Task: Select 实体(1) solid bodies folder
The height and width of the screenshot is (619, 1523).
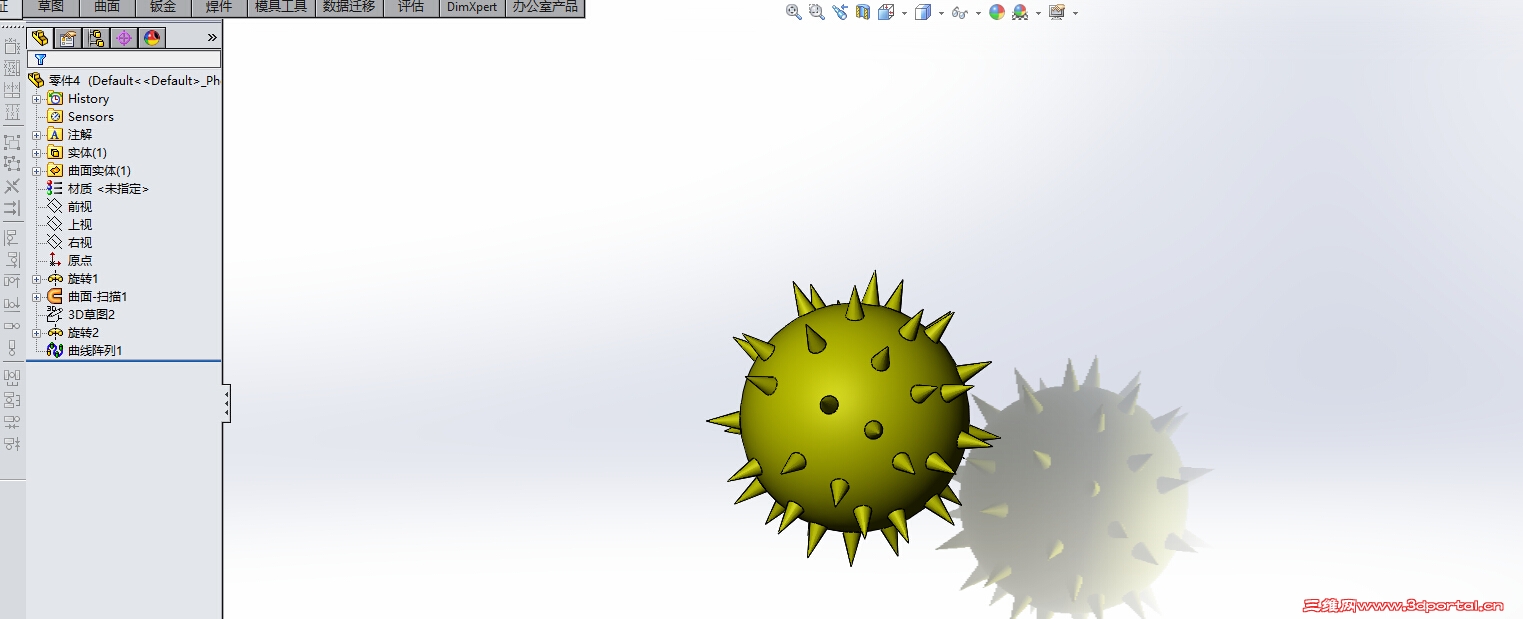Action: [87, 153]
